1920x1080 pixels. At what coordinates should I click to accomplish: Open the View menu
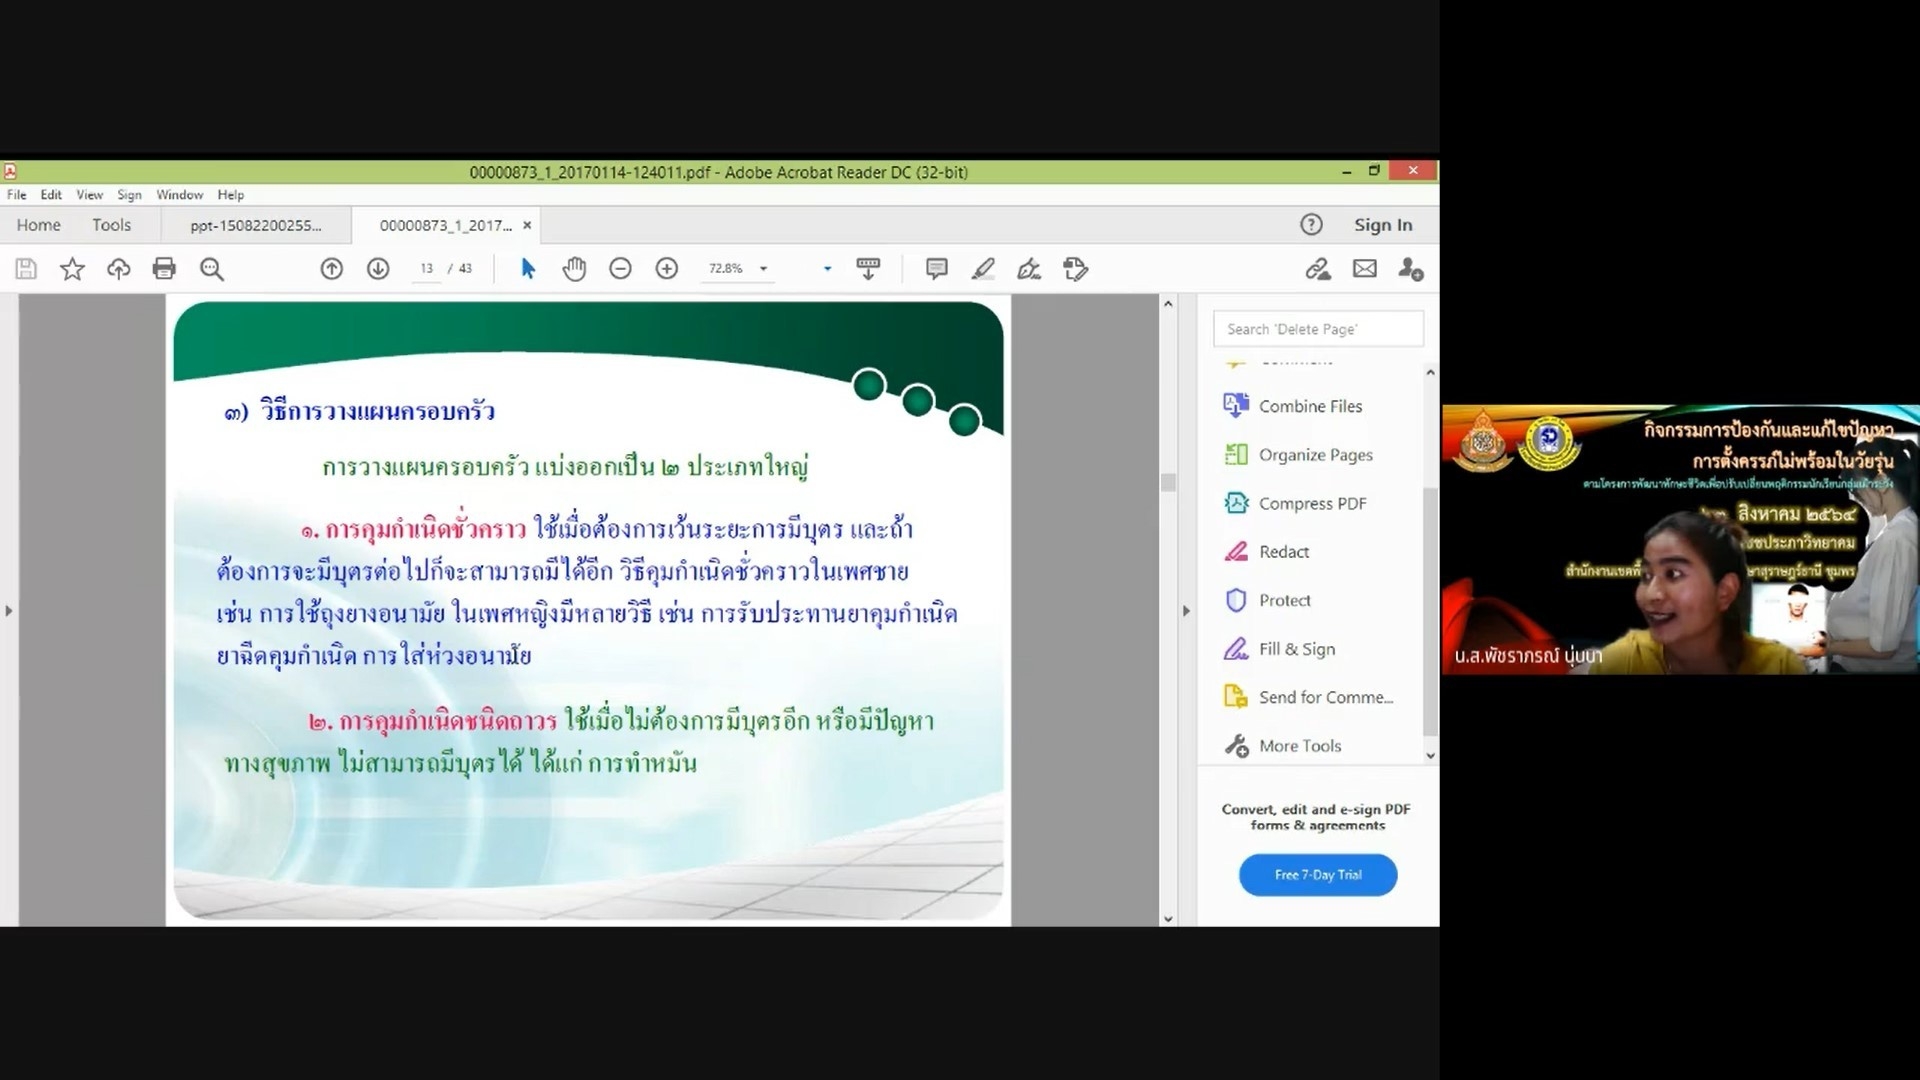click(x=89, y=195)
